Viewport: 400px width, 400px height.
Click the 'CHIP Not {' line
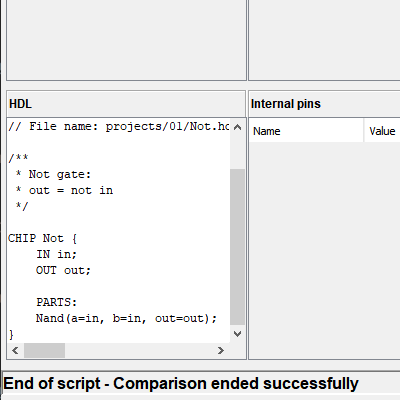point(42,238)
